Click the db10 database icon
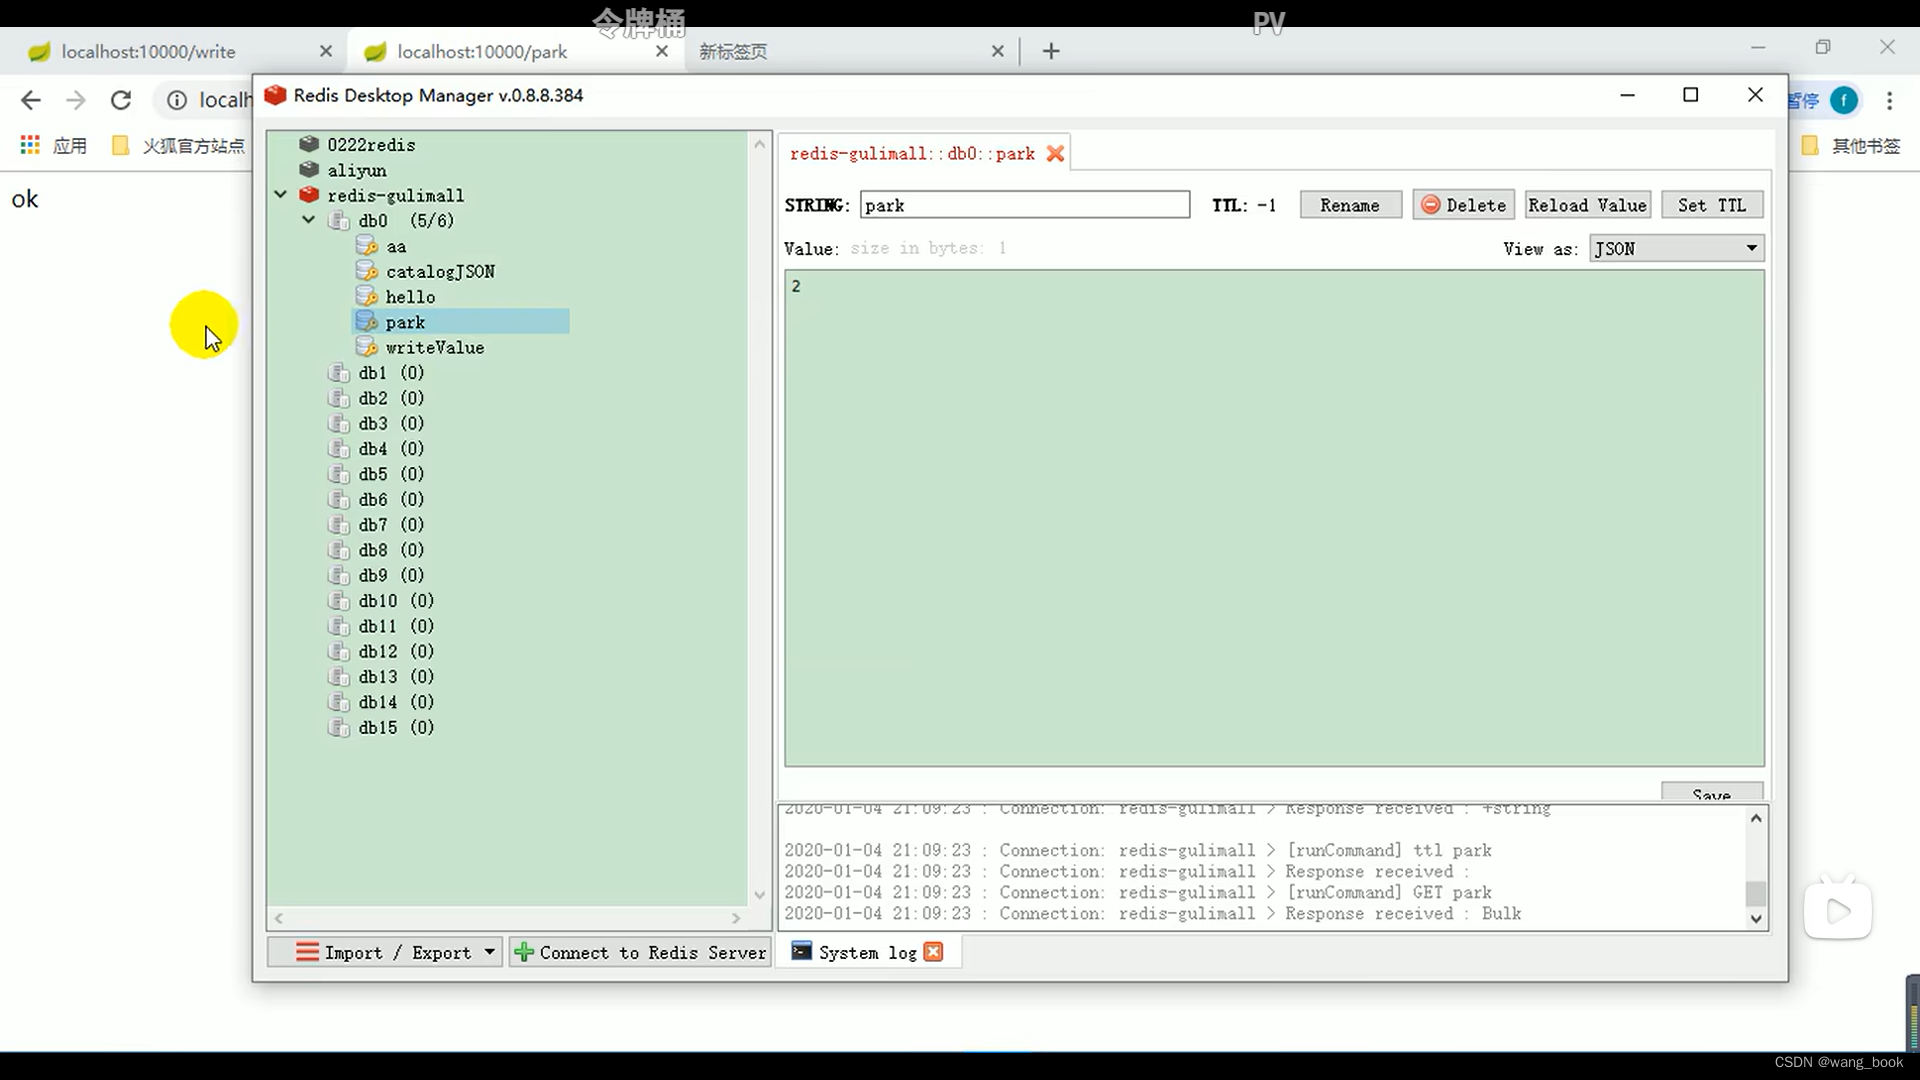 tap(339, 600)
